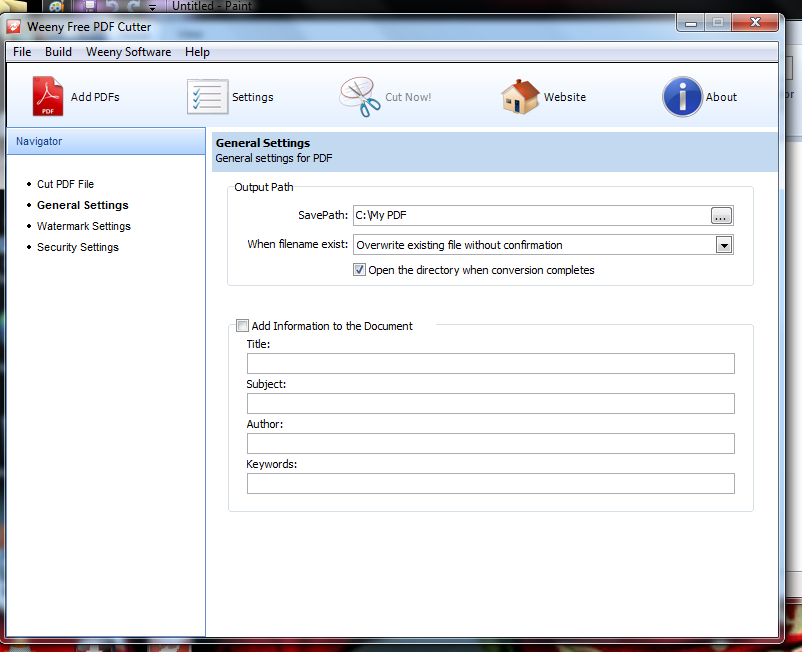
Task: Click the Paint app icon in background window
Action: point(56,6)
